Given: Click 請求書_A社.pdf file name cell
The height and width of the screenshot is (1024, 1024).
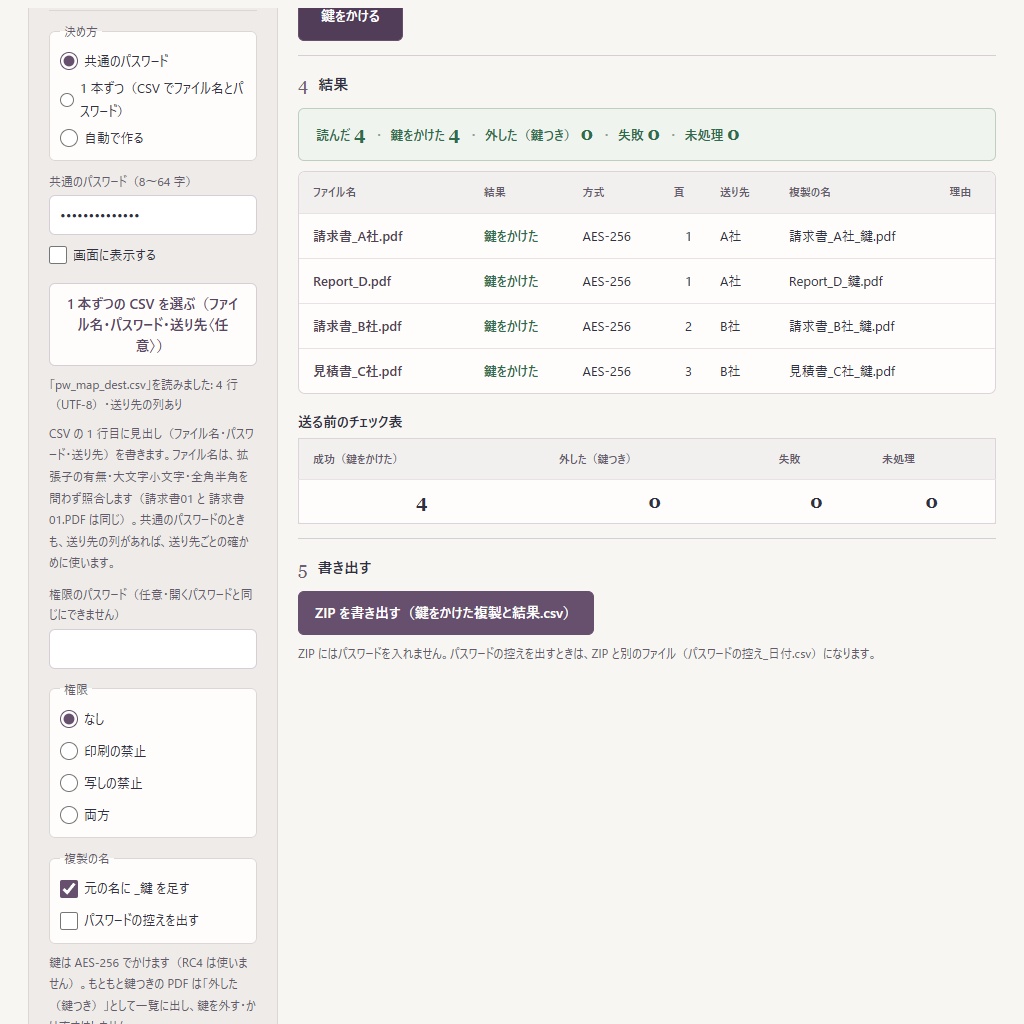Looking at the screenshot, I should tap(358, 236).
